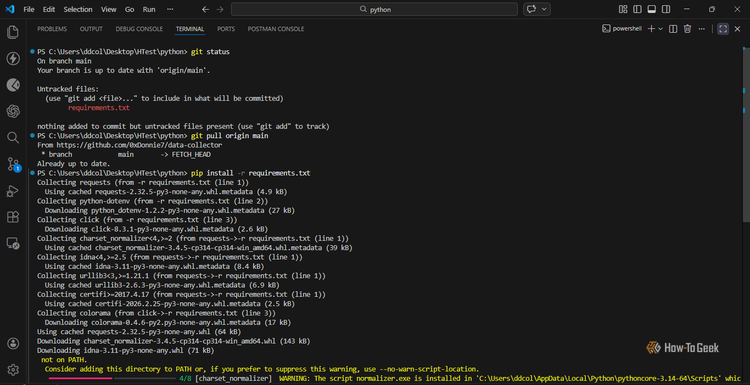This screenshot has height=385, width=750.
Task: Open the Run menu
Action: click(149, 9)
